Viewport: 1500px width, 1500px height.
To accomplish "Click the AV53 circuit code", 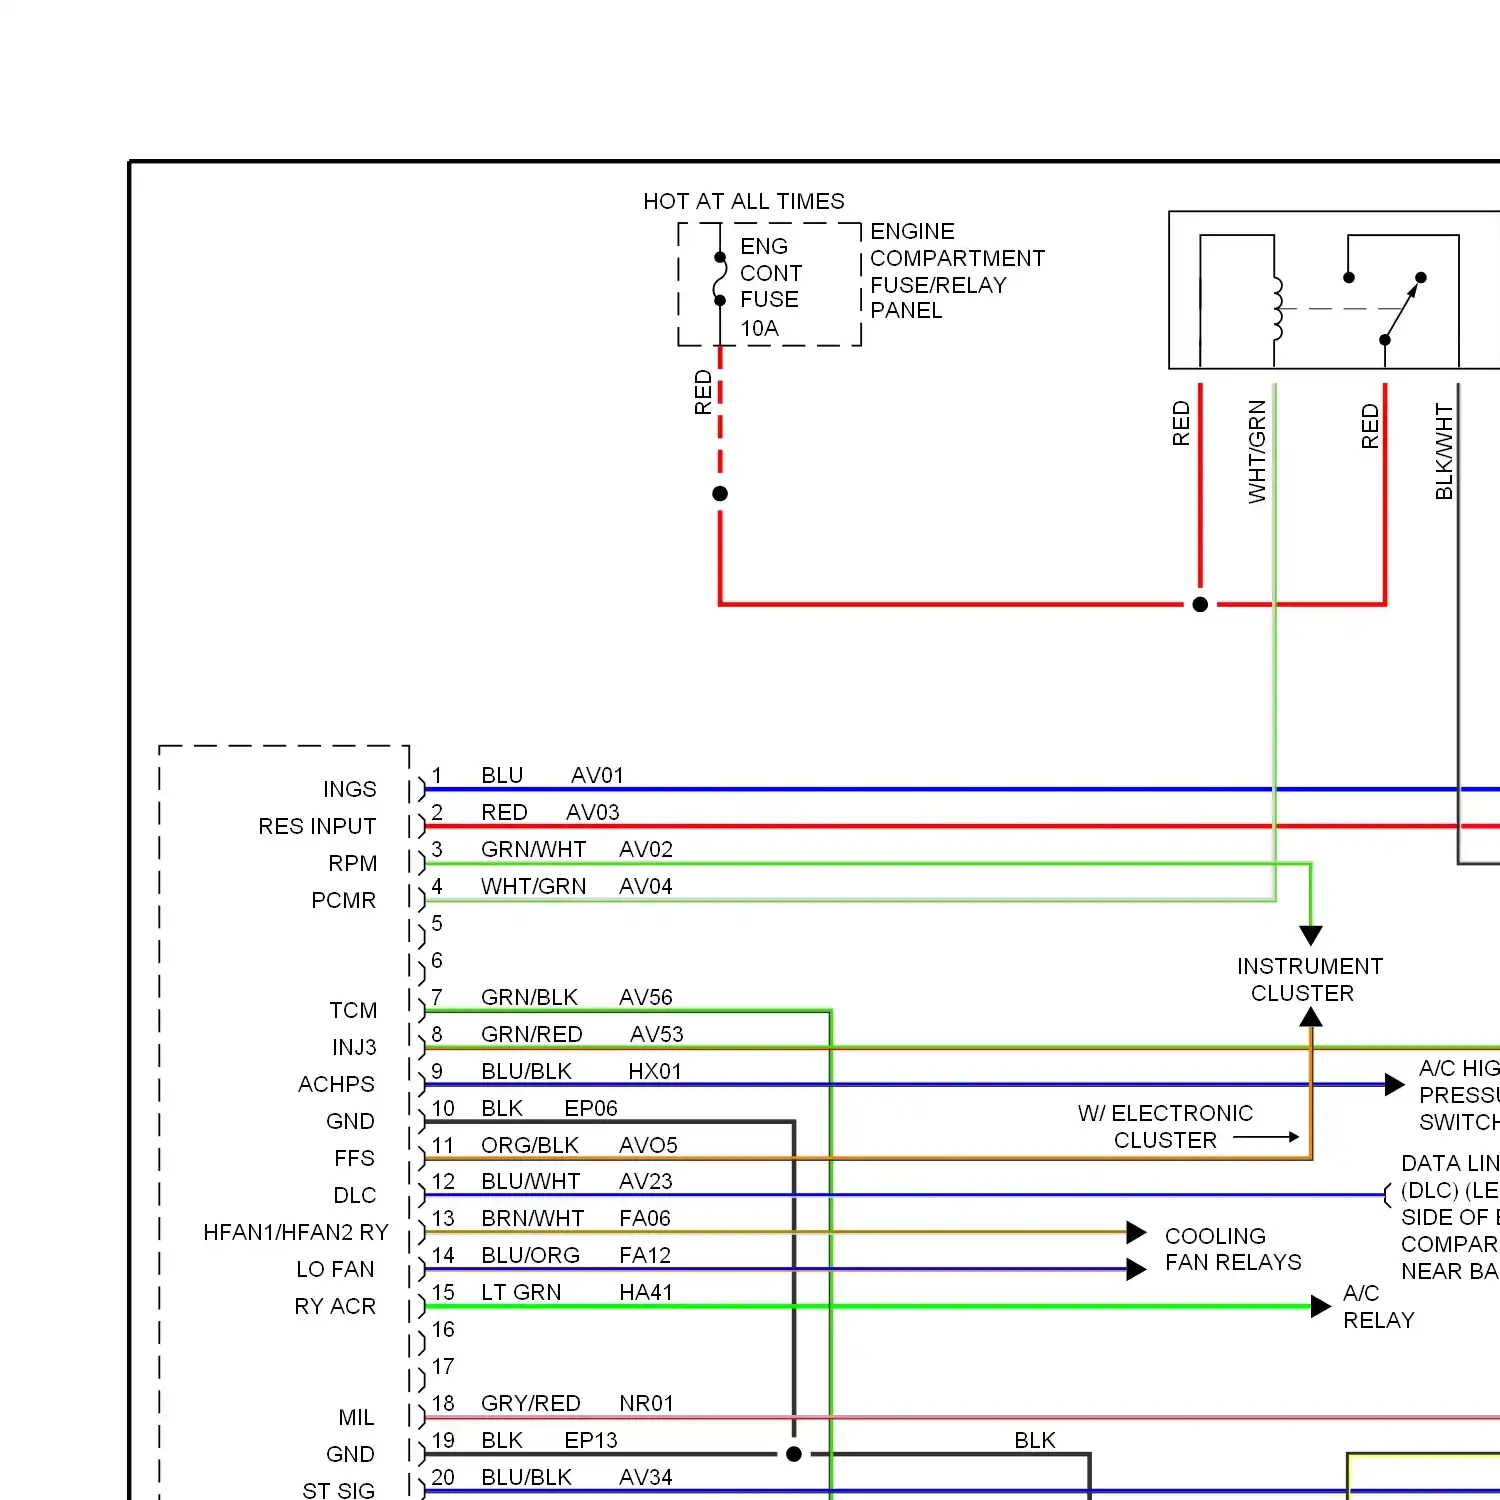I will coord(657,1034).
